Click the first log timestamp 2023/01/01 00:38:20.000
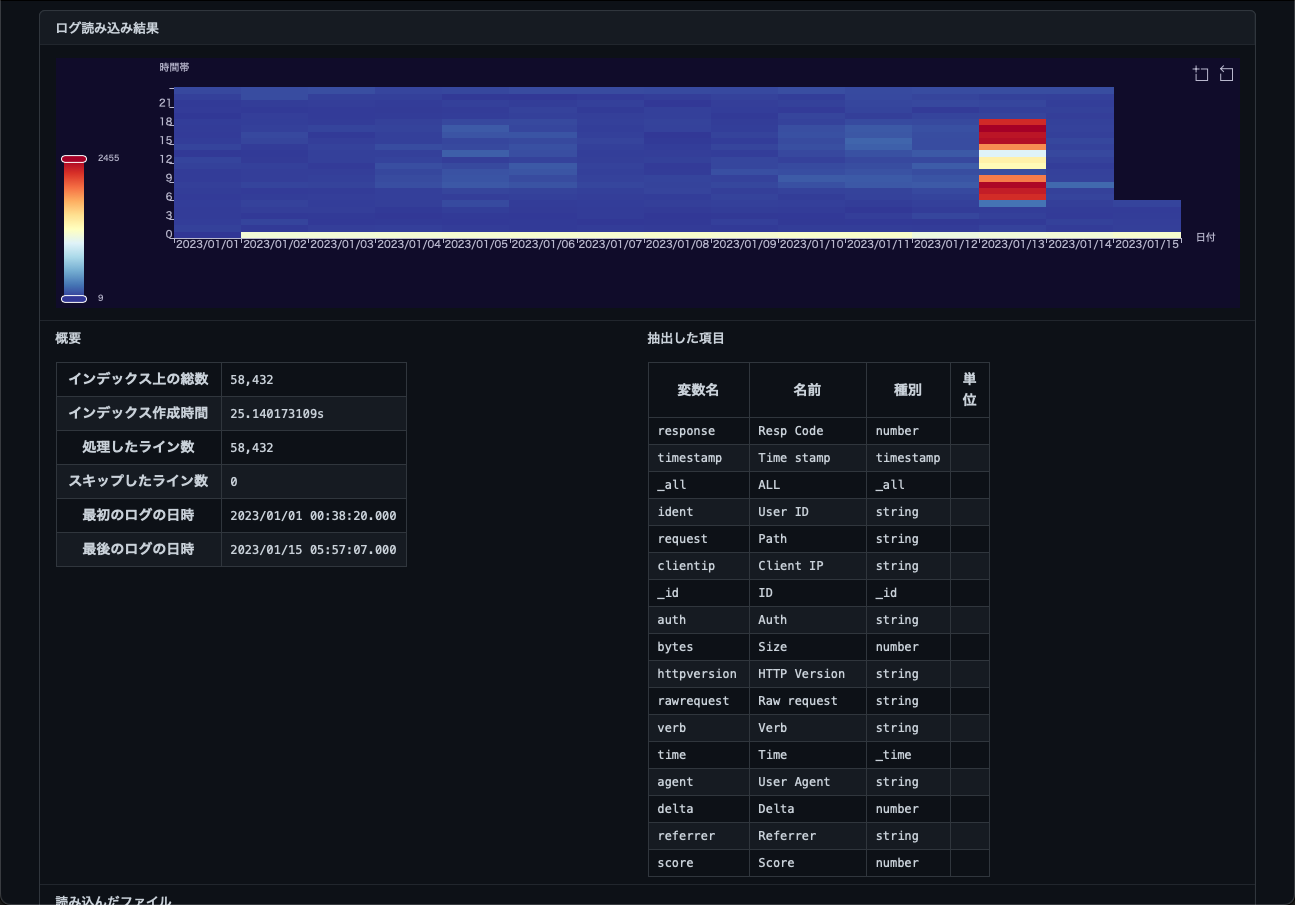The width and height of the screenshot is (1295, 905). 313,516
